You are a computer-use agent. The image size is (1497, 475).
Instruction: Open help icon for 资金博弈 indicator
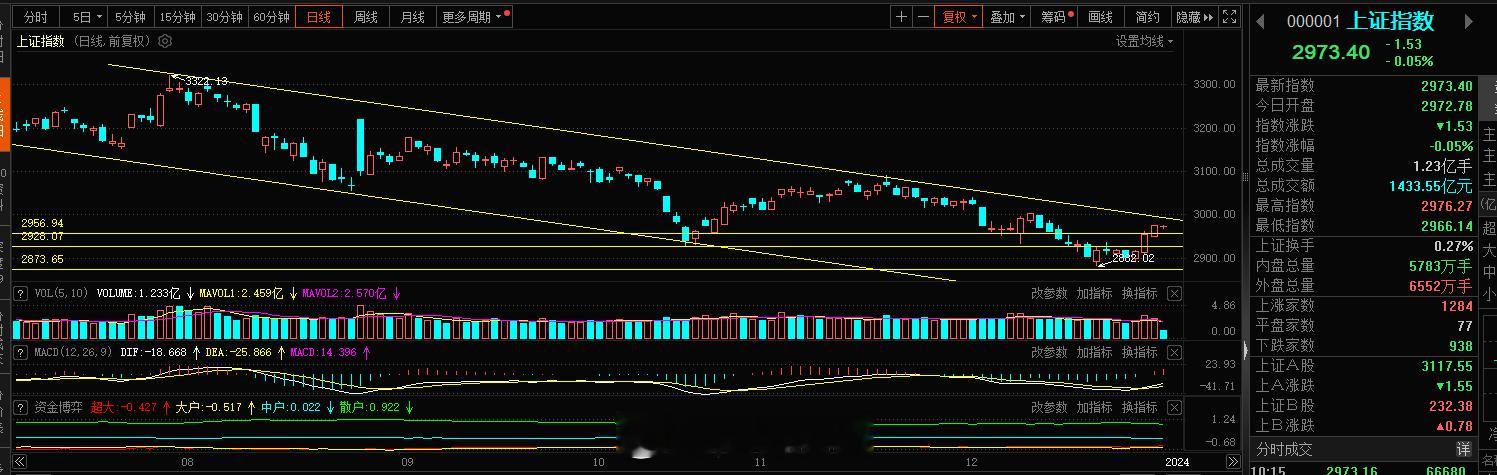[20, 407]
